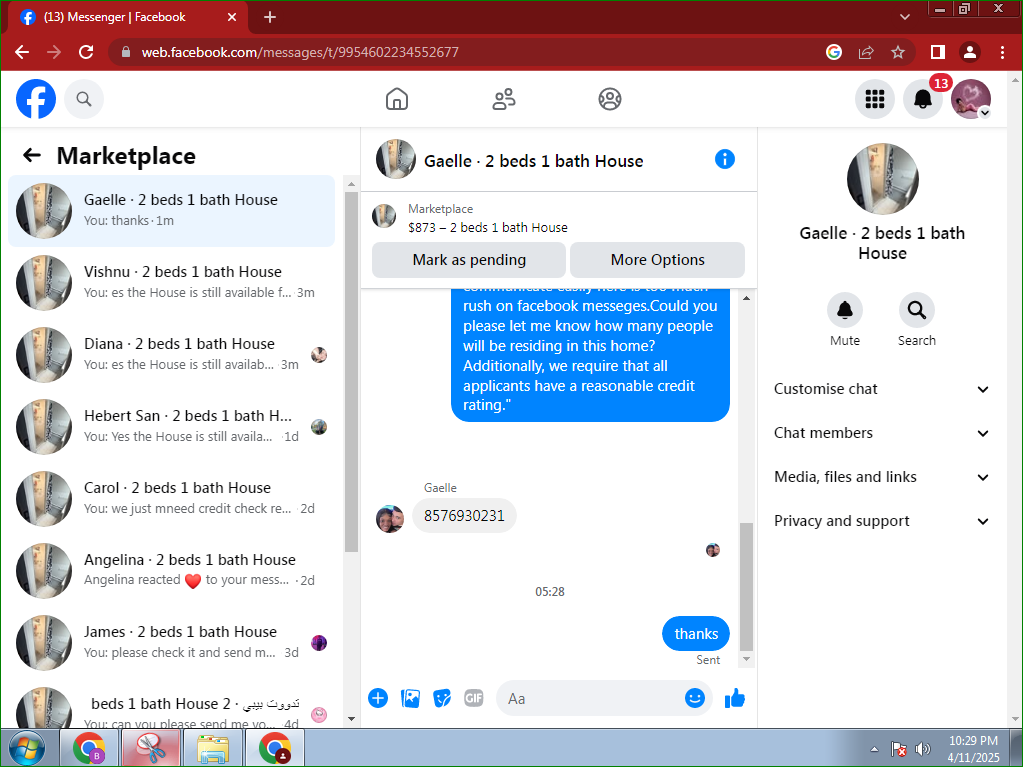Click the large listing thumbnail in info panel

[882, 179]
